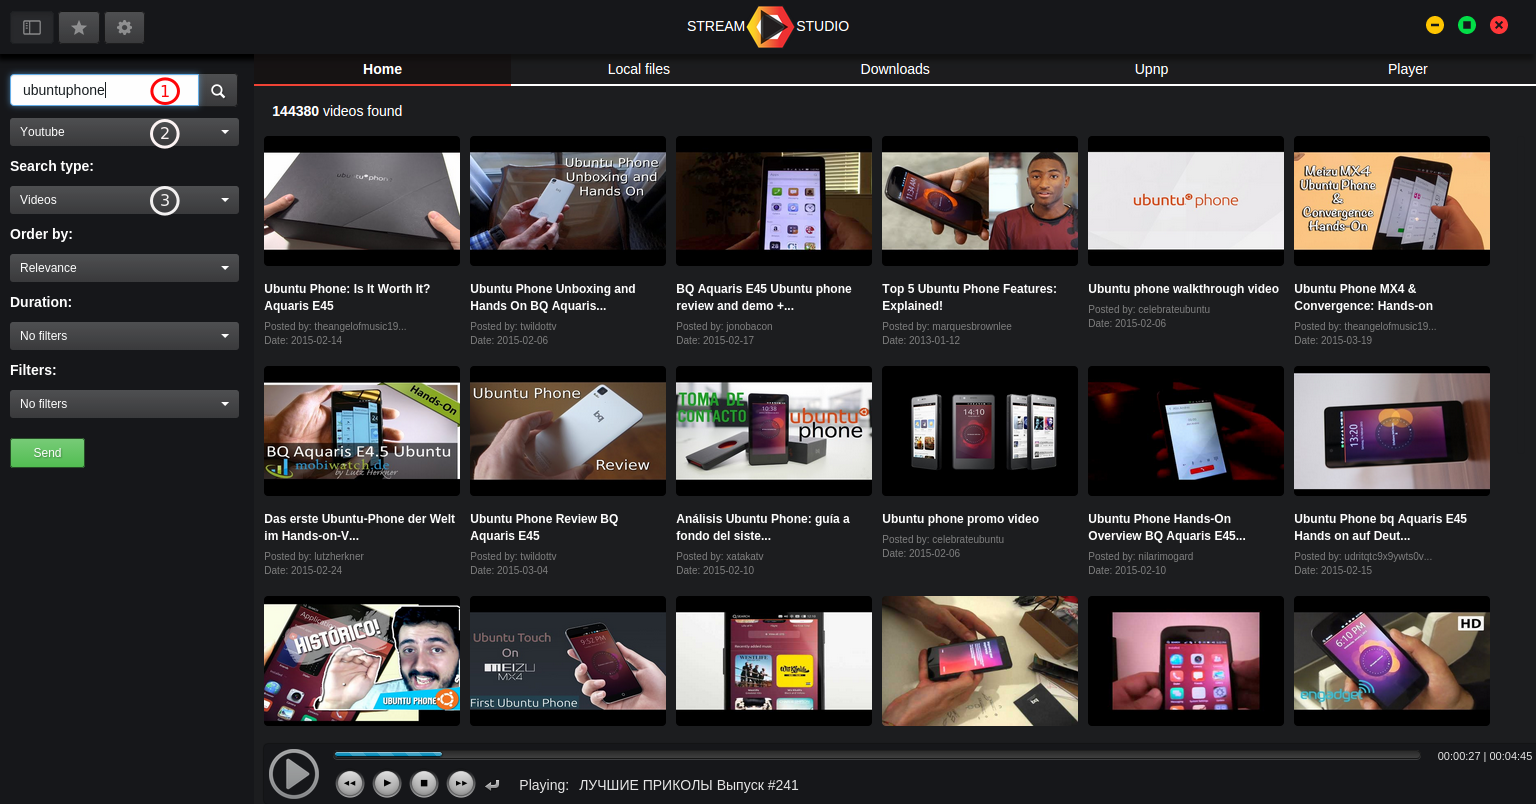
Task: Open BQ Aquaris E45 review and demo thumbnail
Action: coord(774,201)
